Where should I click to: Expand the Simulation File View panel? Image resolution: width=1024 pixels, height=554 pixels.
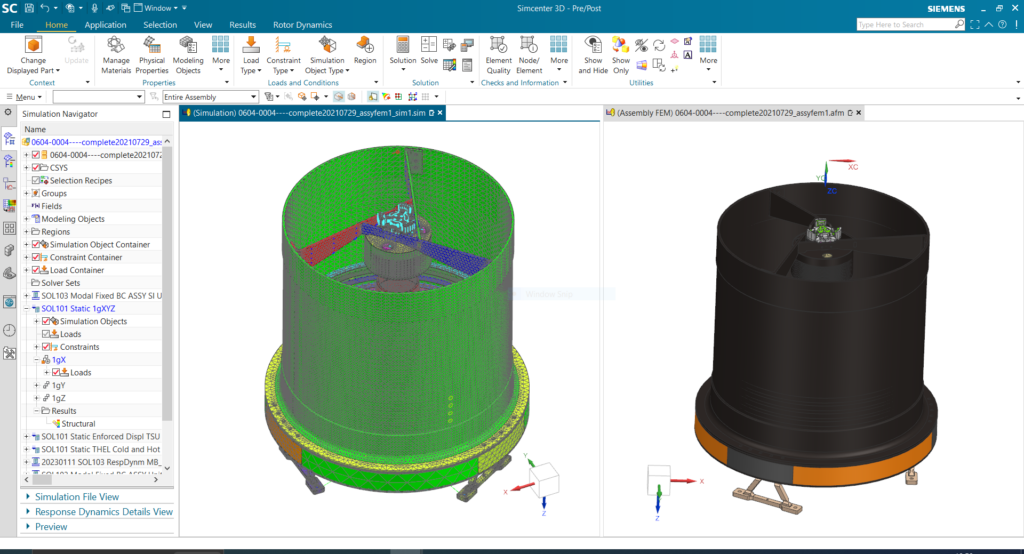click(x=28, y=496)
